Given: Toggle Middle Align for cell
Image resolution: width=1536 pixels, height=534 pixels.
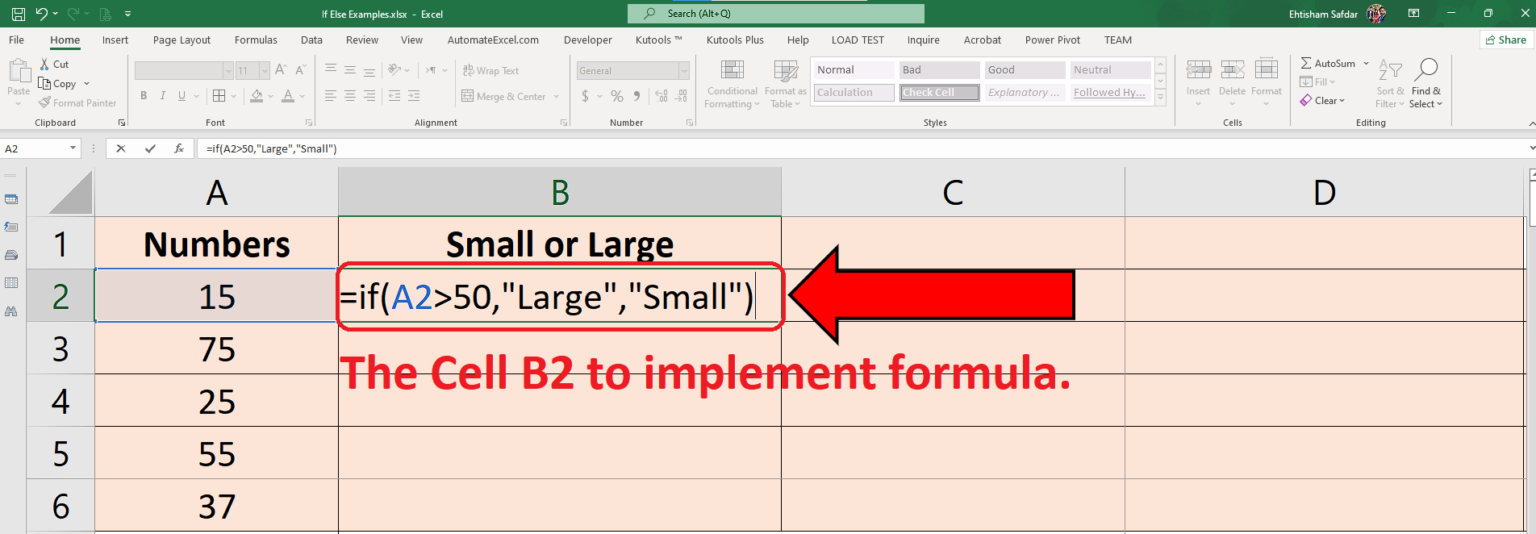Looking at the screenshot, I should click(349, 70).
